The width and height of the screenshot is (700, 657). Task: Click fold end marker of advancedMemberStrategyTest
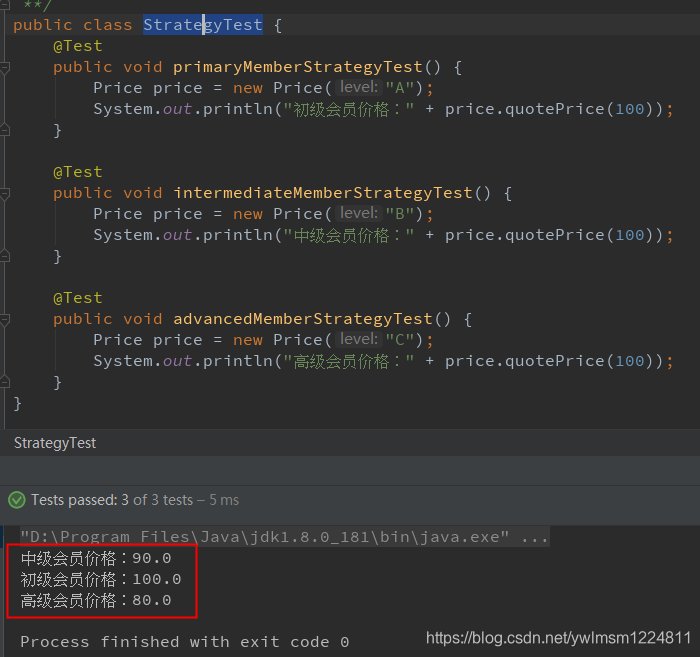(x=5, y=382)
